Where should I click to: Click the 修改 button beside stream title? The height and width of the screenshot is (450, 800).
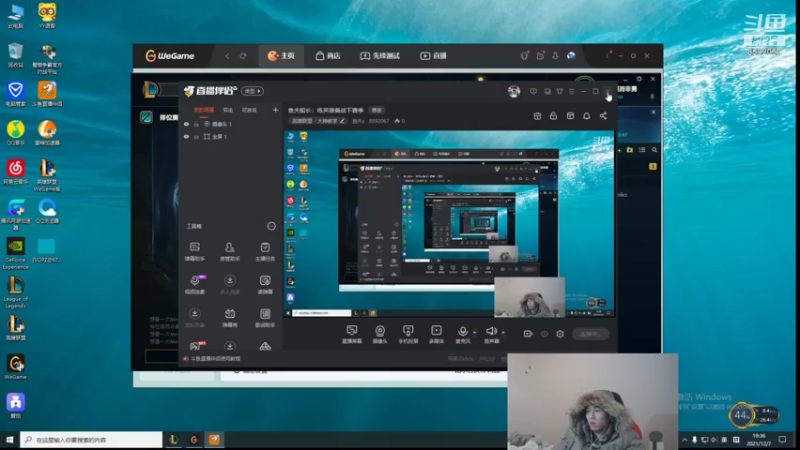377,110
